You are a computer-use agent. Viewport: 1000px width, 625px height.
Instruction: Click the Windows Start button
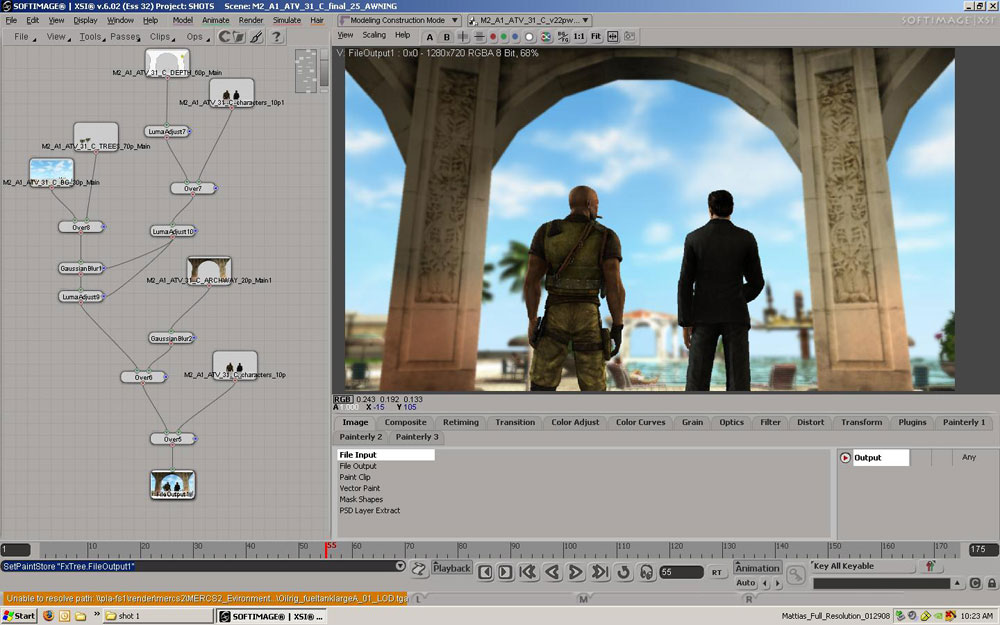click(20, 616)
